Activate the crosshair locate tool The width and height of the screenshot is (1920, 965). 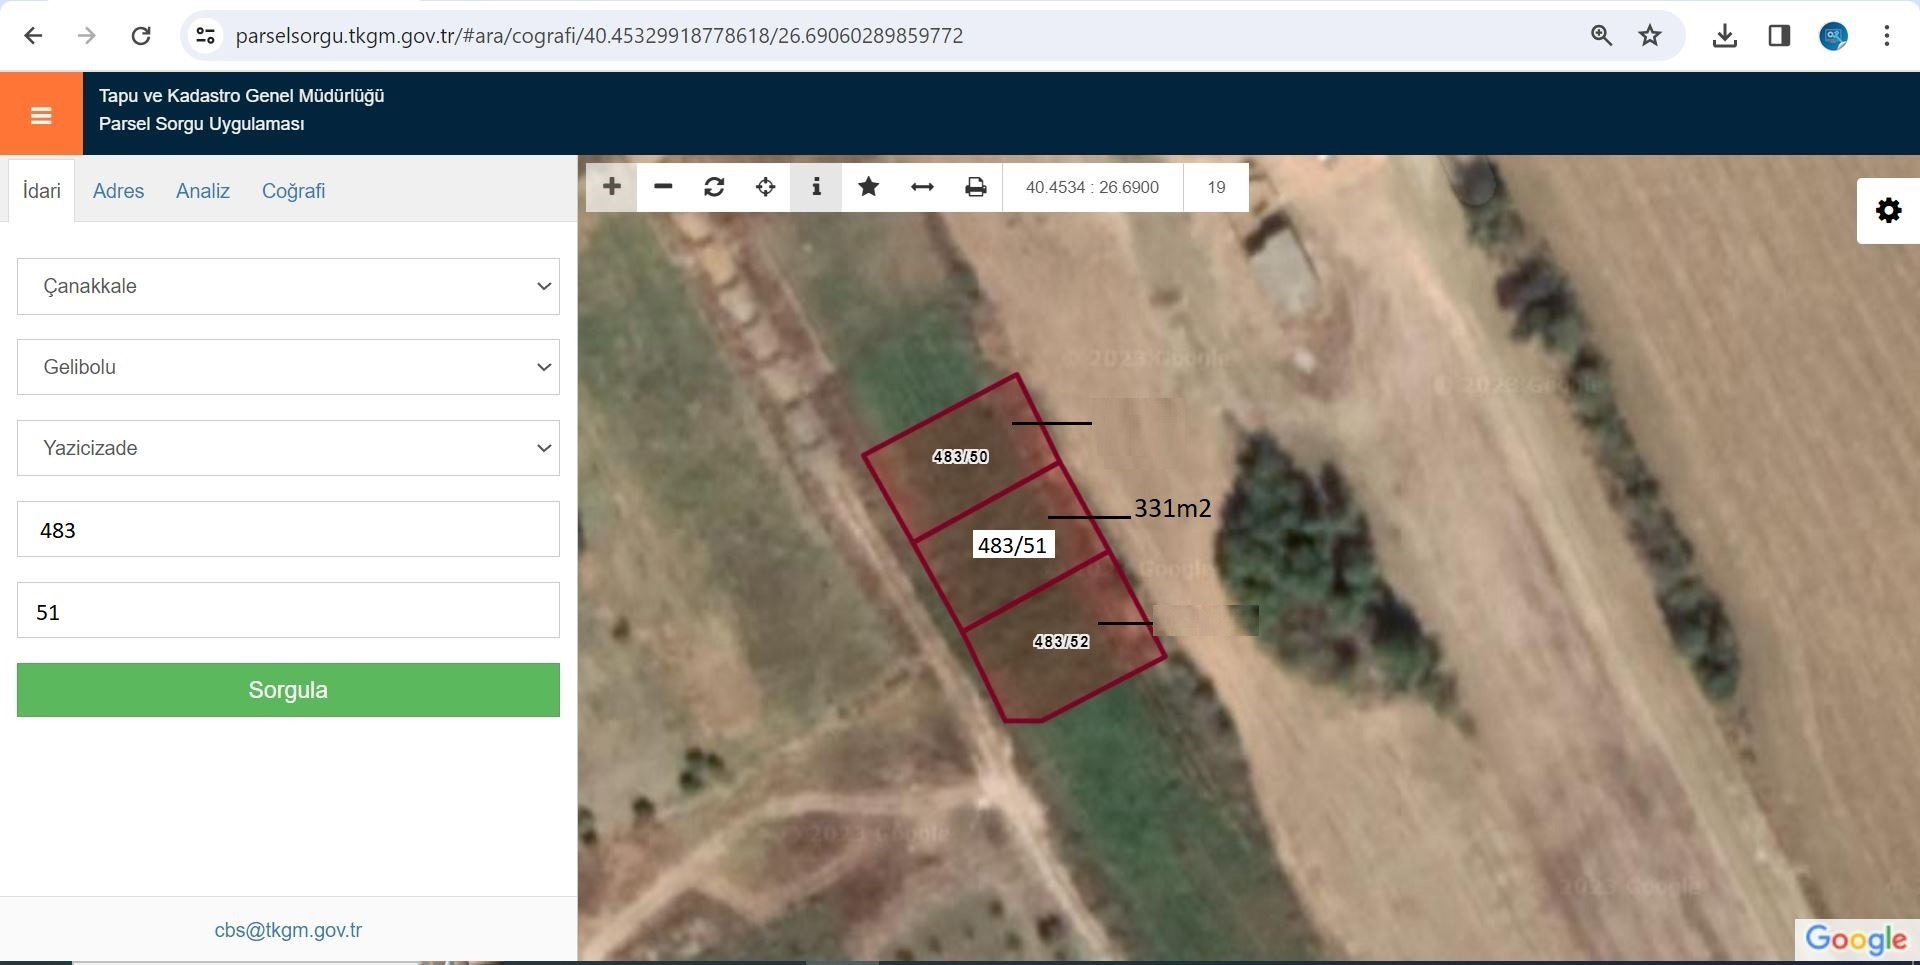[x=765, y=187]
